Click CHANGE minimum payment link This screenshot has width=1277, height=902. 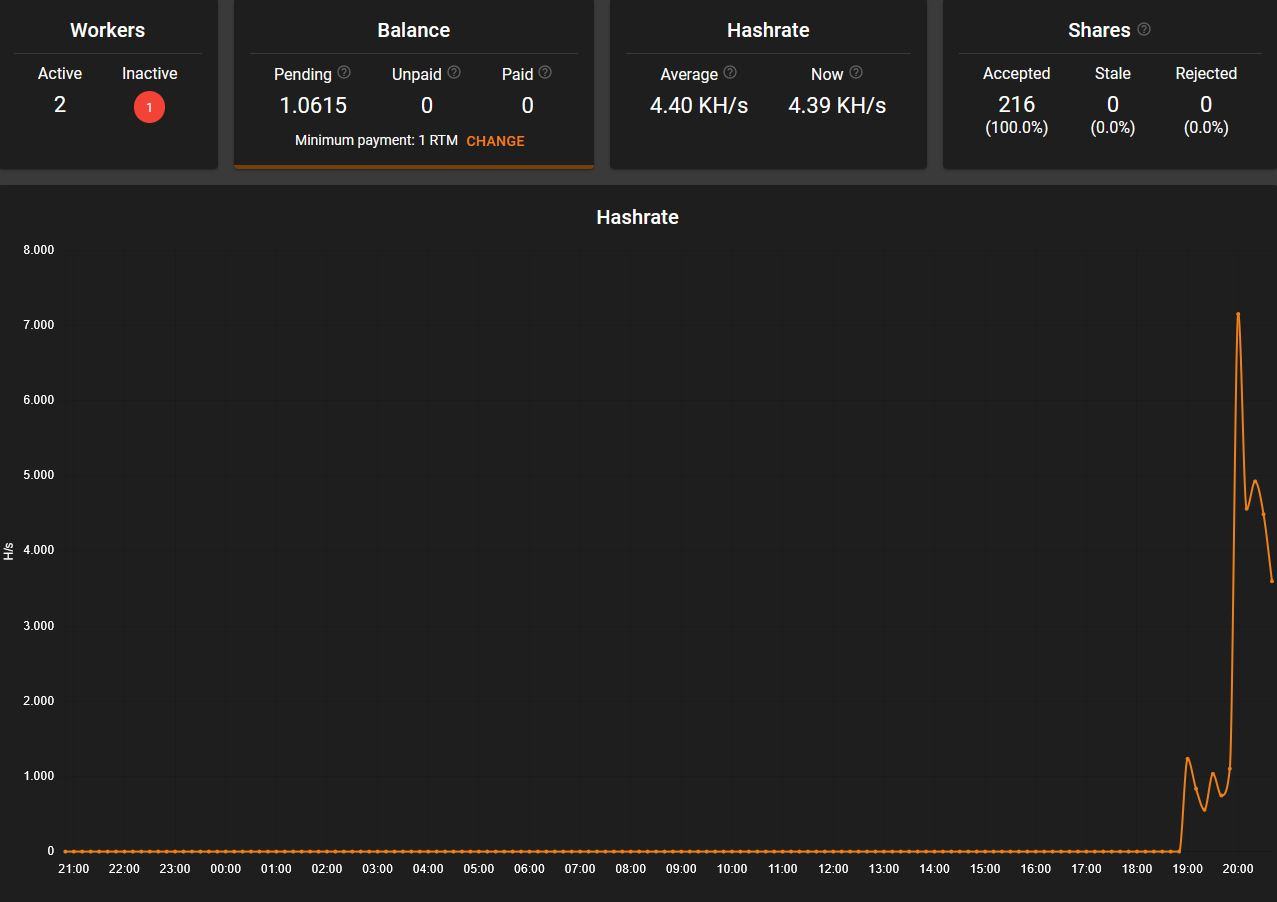pos(495,141)
